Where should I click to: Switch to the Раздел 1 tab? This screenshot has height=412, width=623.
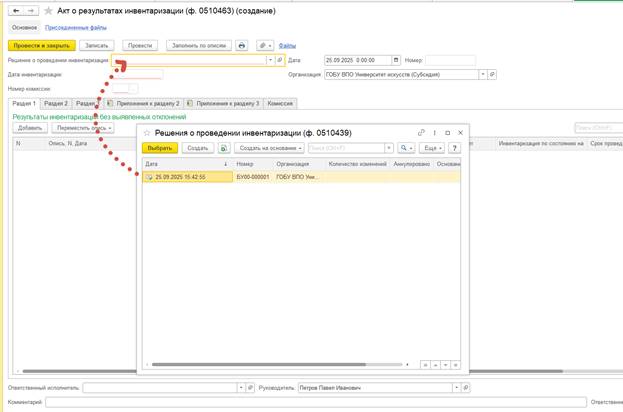(24, 104)
